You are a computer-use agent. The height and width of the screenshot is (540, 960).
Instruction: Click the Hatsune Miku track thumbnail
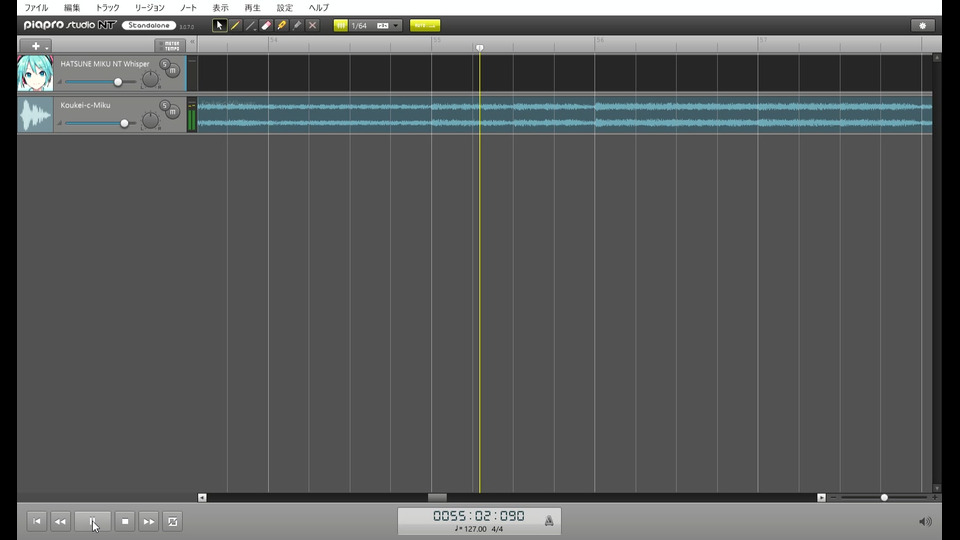pyautogui.click(x=35, y=73)
